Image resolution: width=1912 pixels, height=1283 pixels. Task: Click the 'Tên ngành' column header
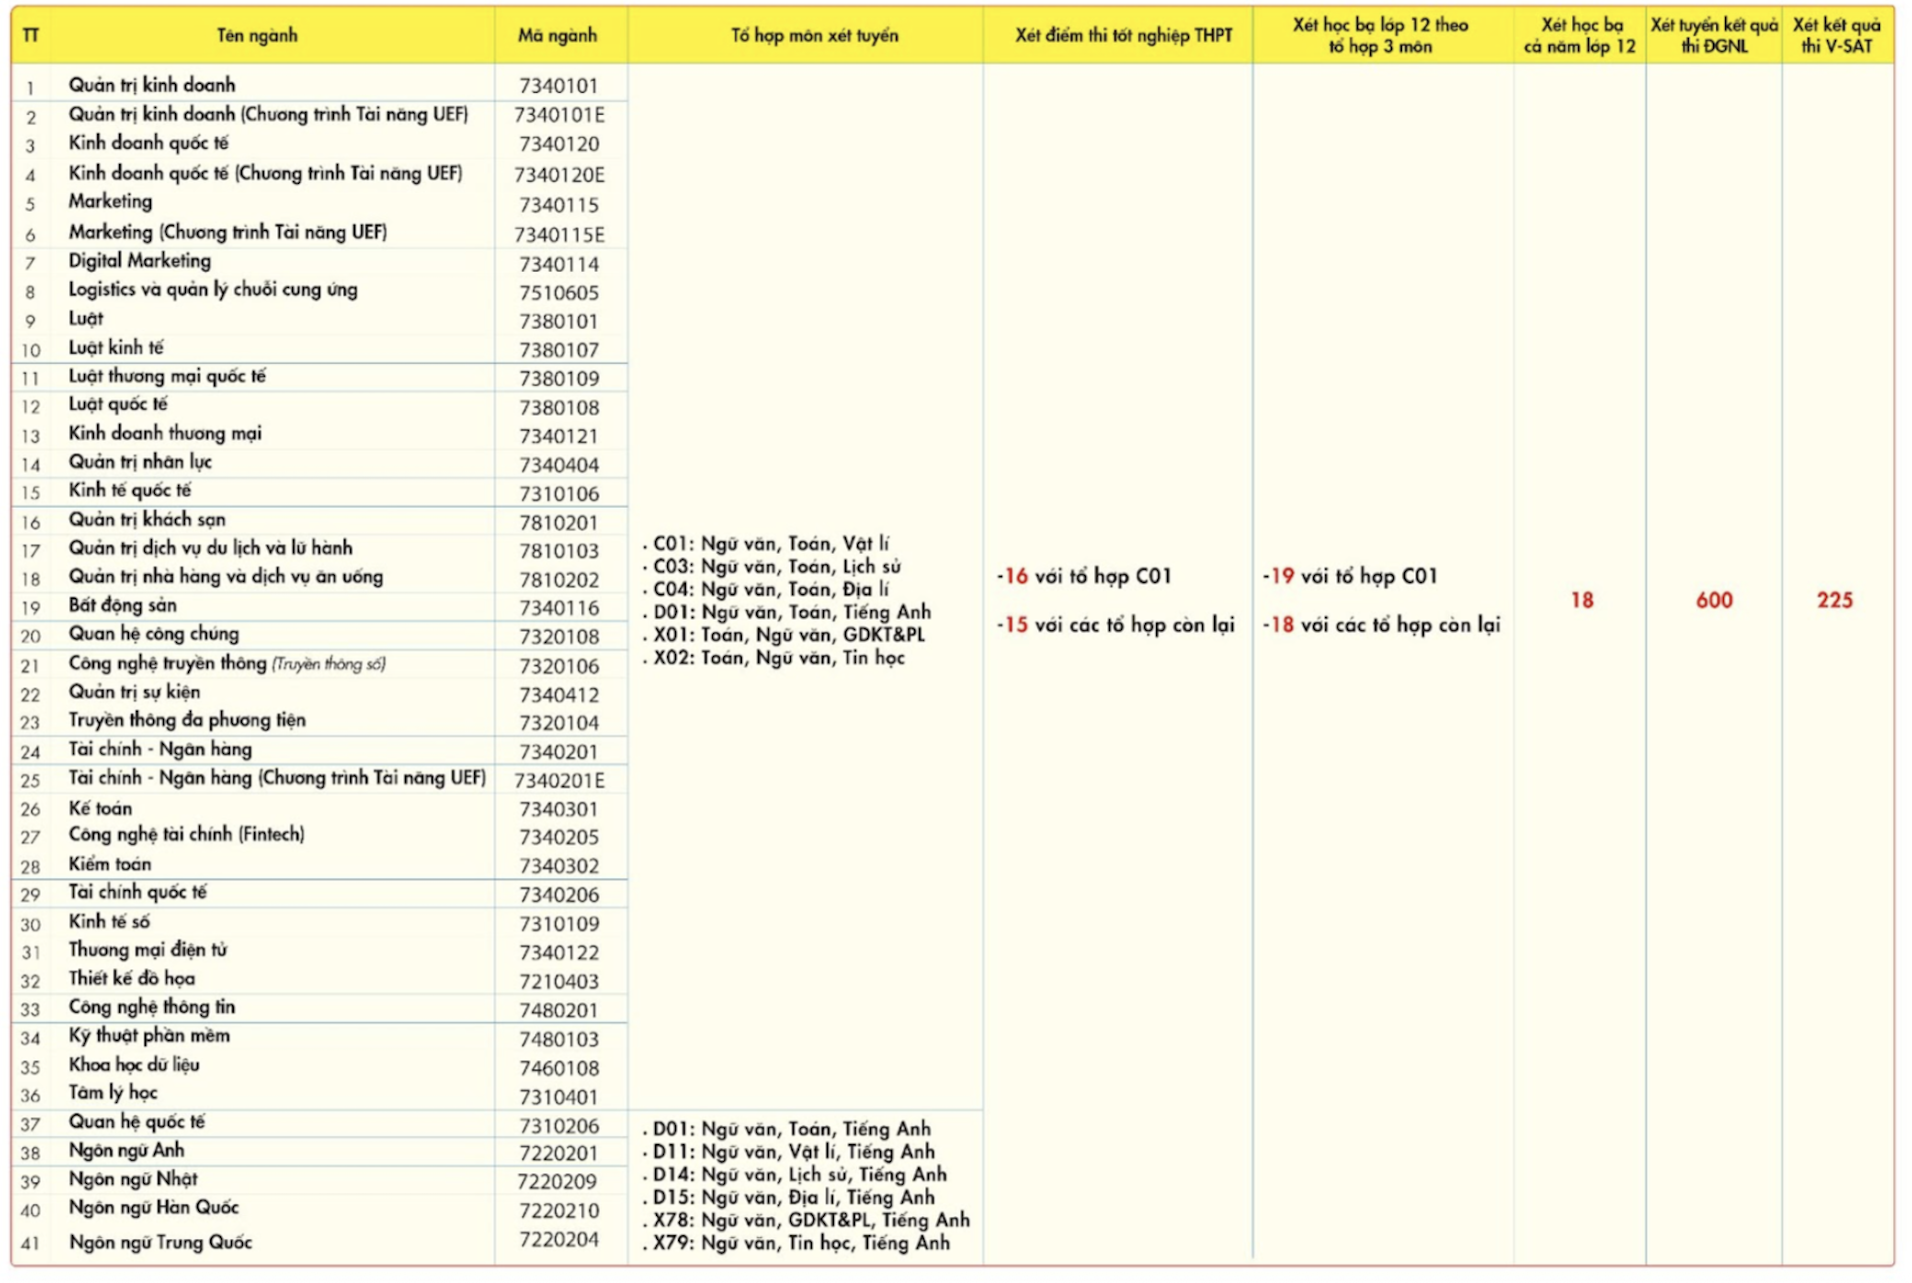point(257,36)
